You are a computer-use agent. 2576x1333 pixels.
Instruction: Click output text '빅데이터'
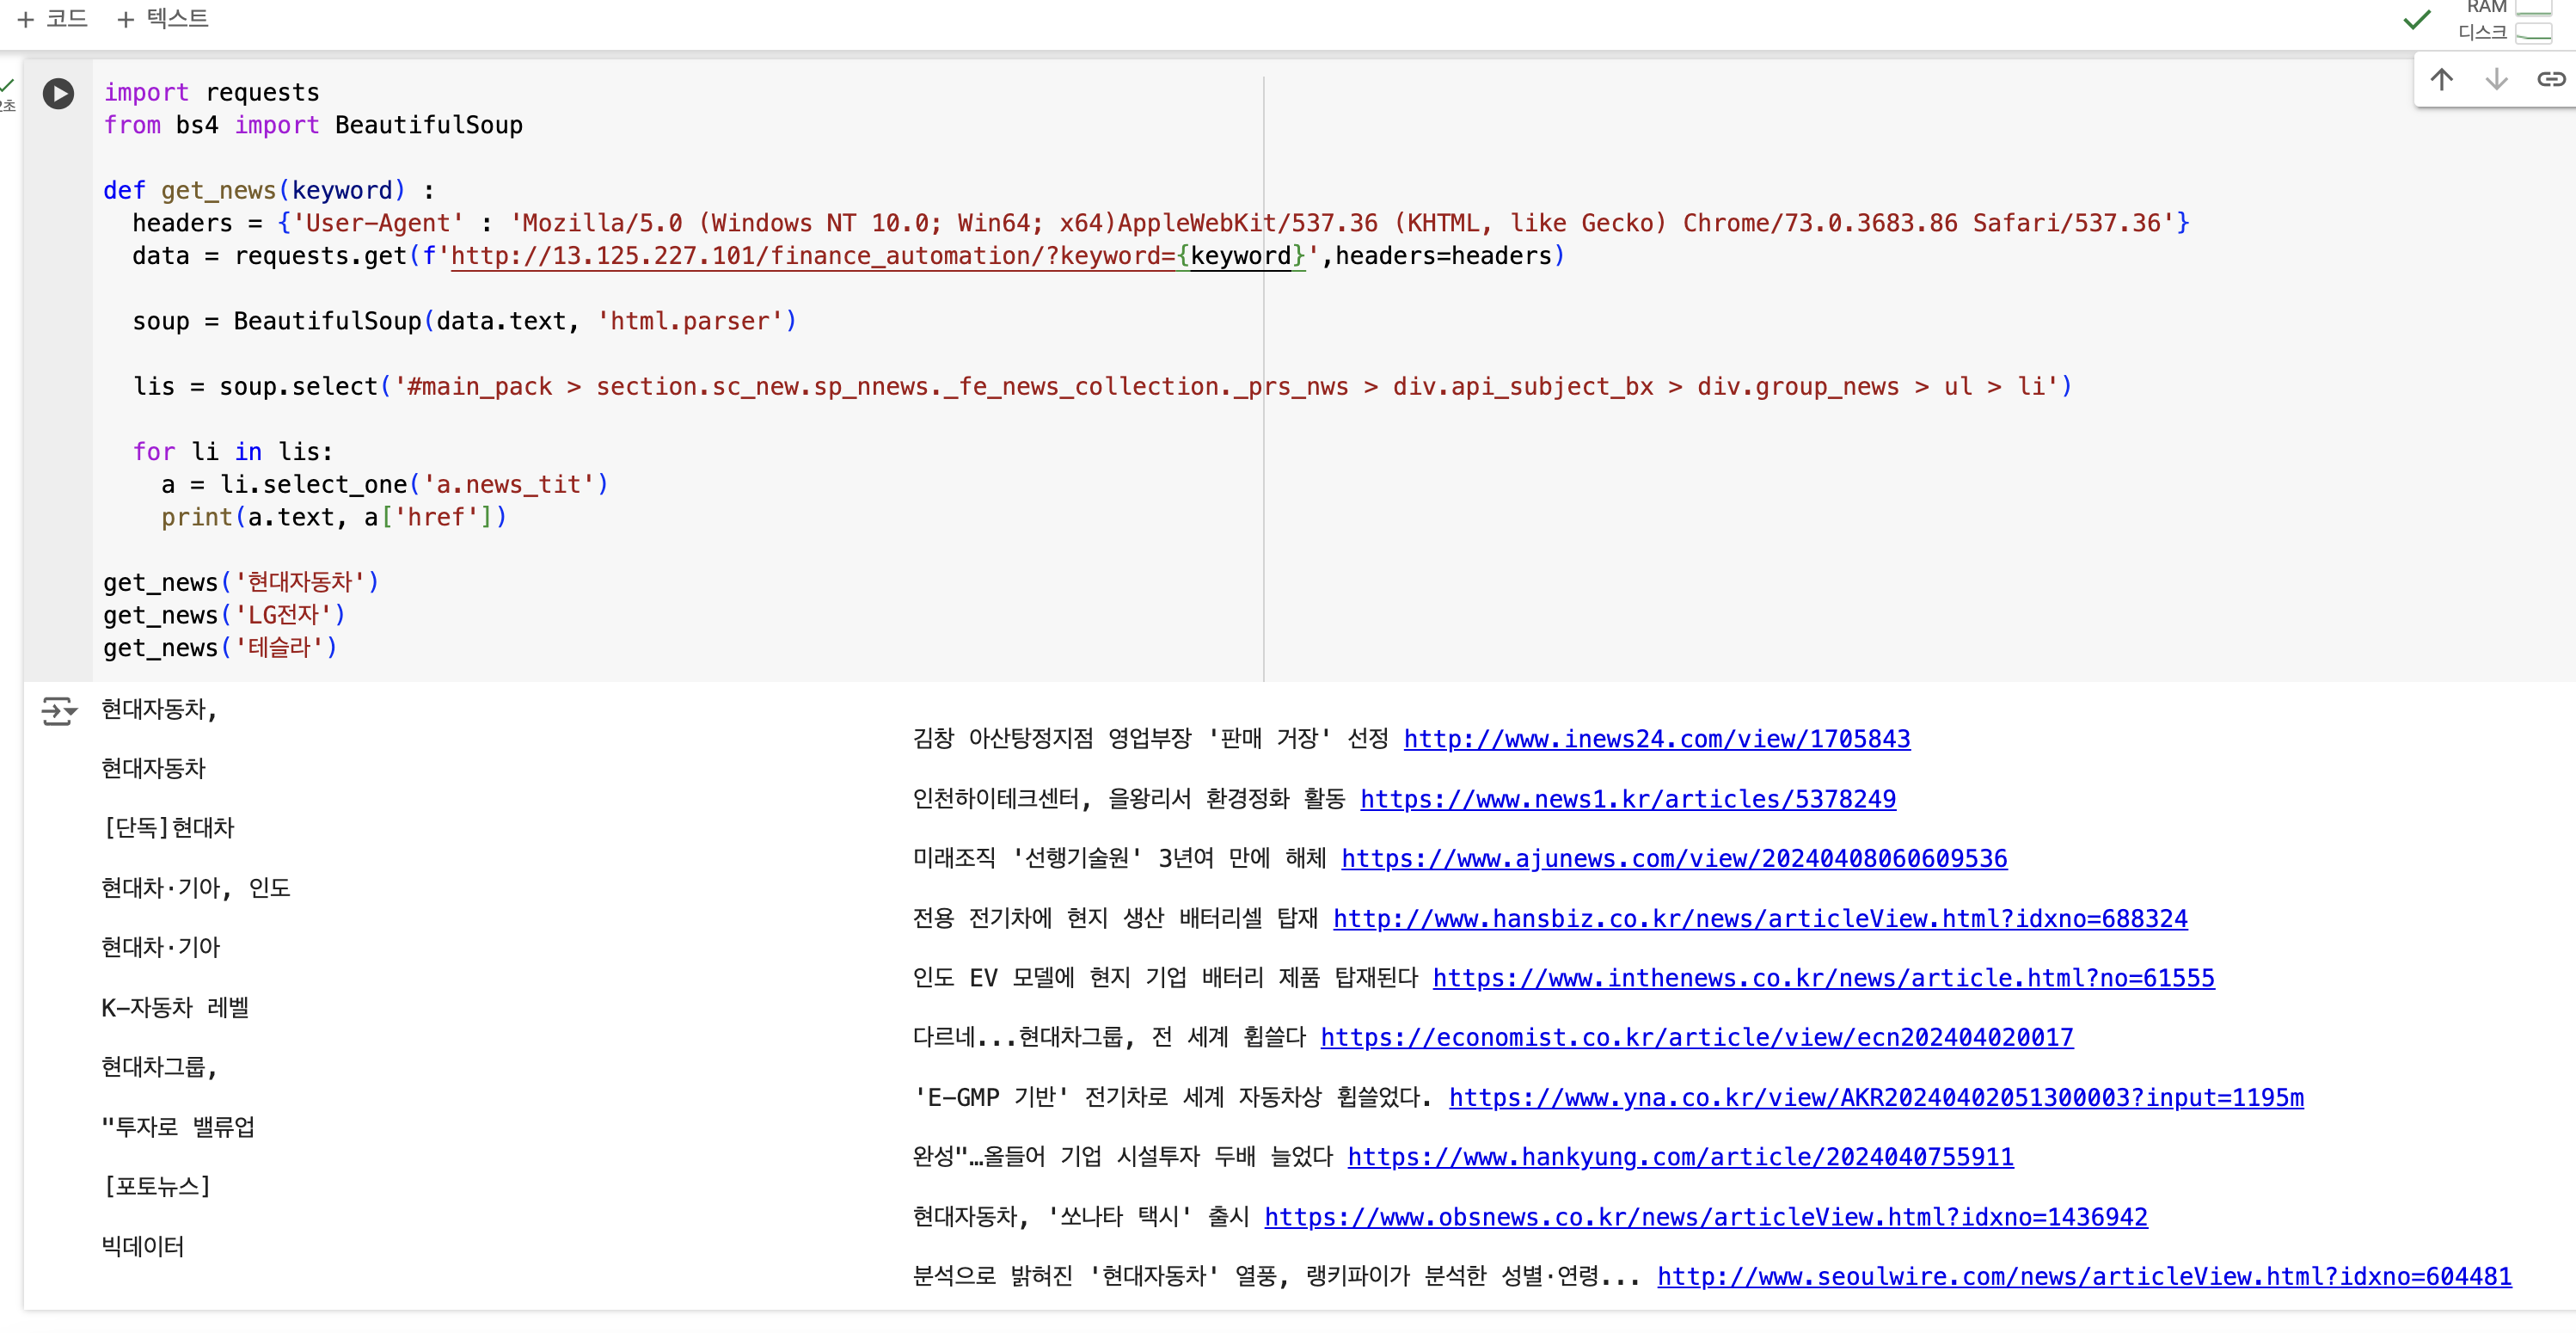143,1247
